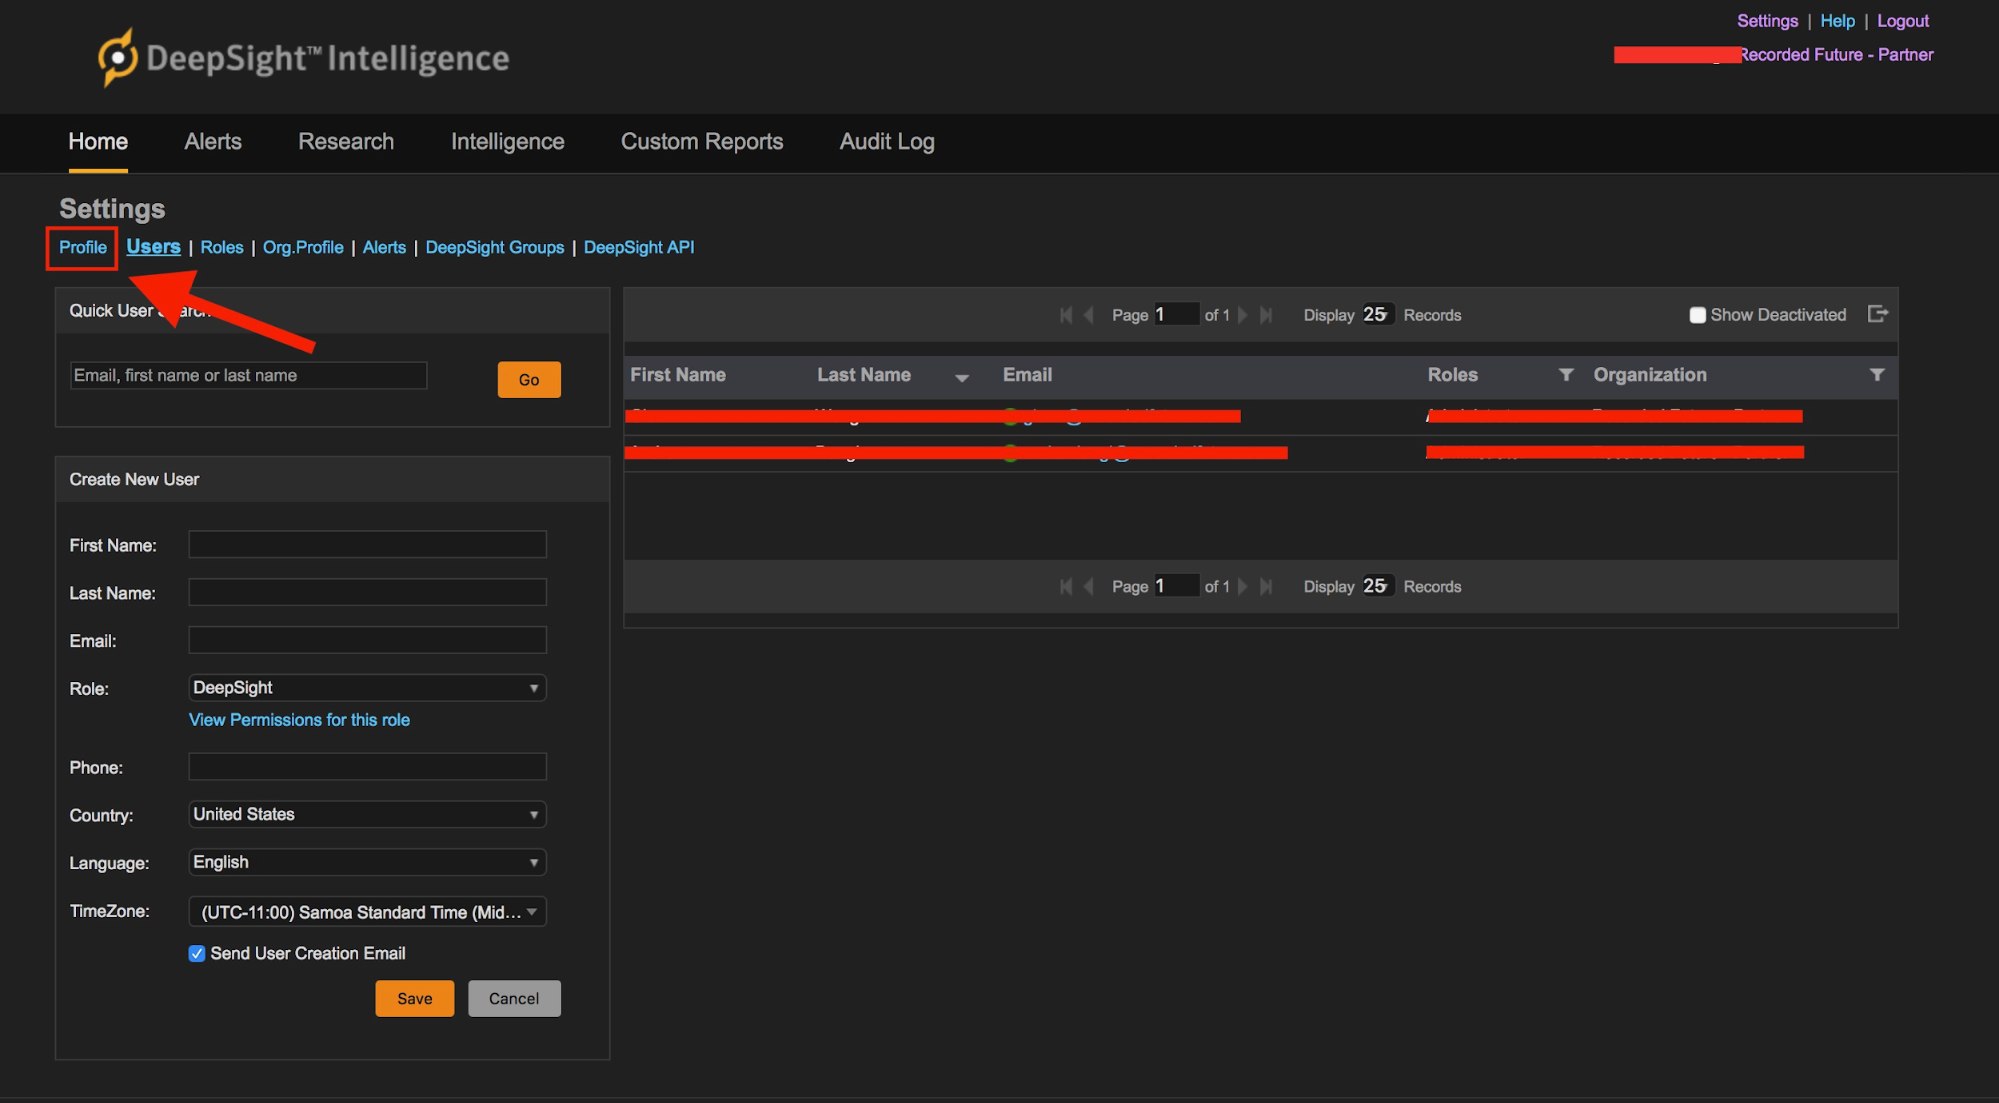Go to first page in top pager
The width and height of the screenshot is (1999, 1103).
pyautogui.click(x=1066, y=315)
